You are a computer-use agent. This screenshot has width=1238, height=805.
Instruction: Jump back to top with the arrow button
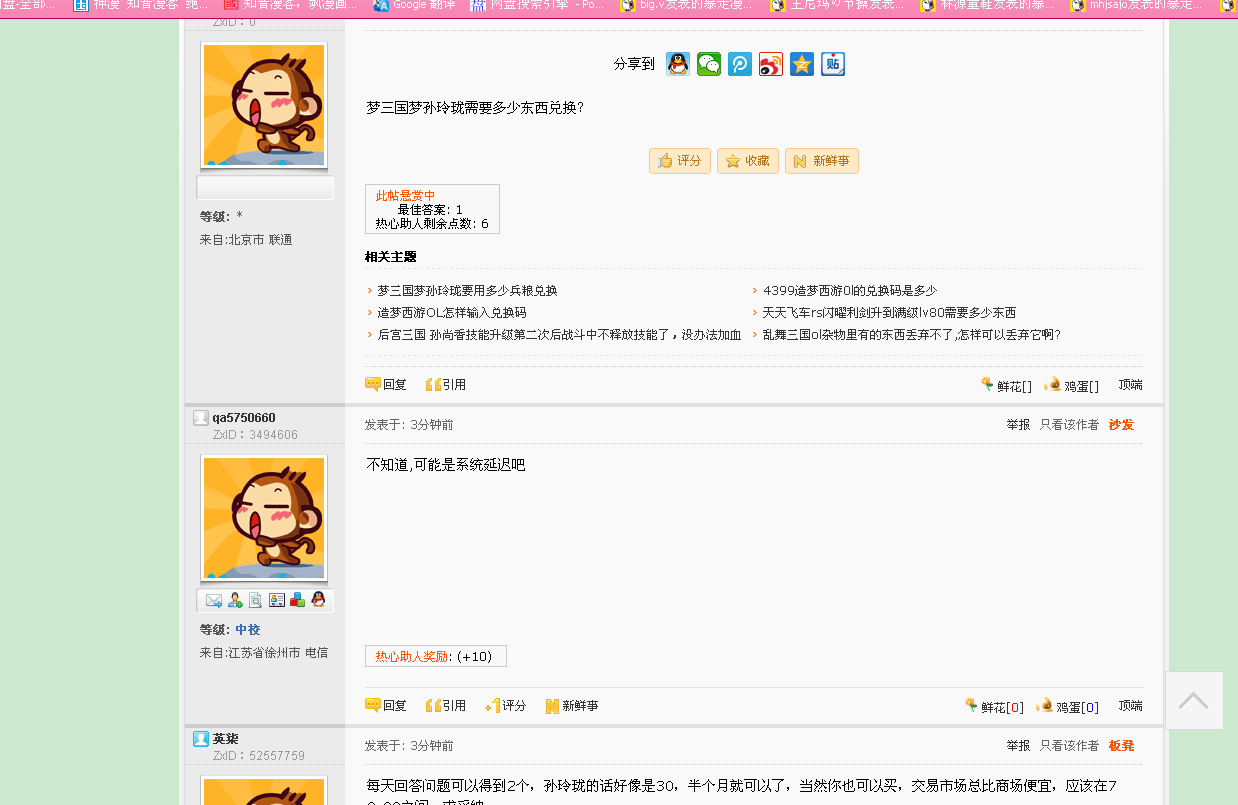[x=1194, y=700]
